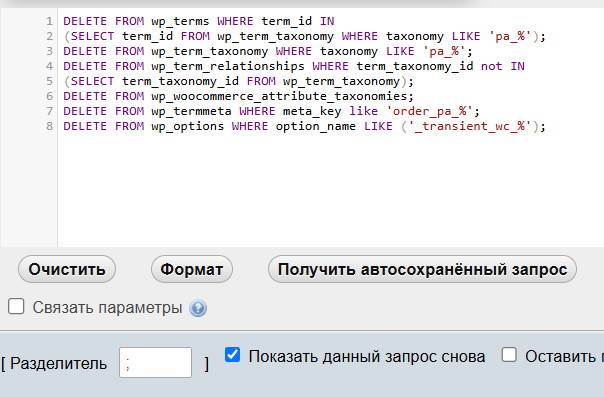Click wp_term_relationships in line 4
Screen dimensions: 604x397
pyautogui.click(x=228, y=66)
